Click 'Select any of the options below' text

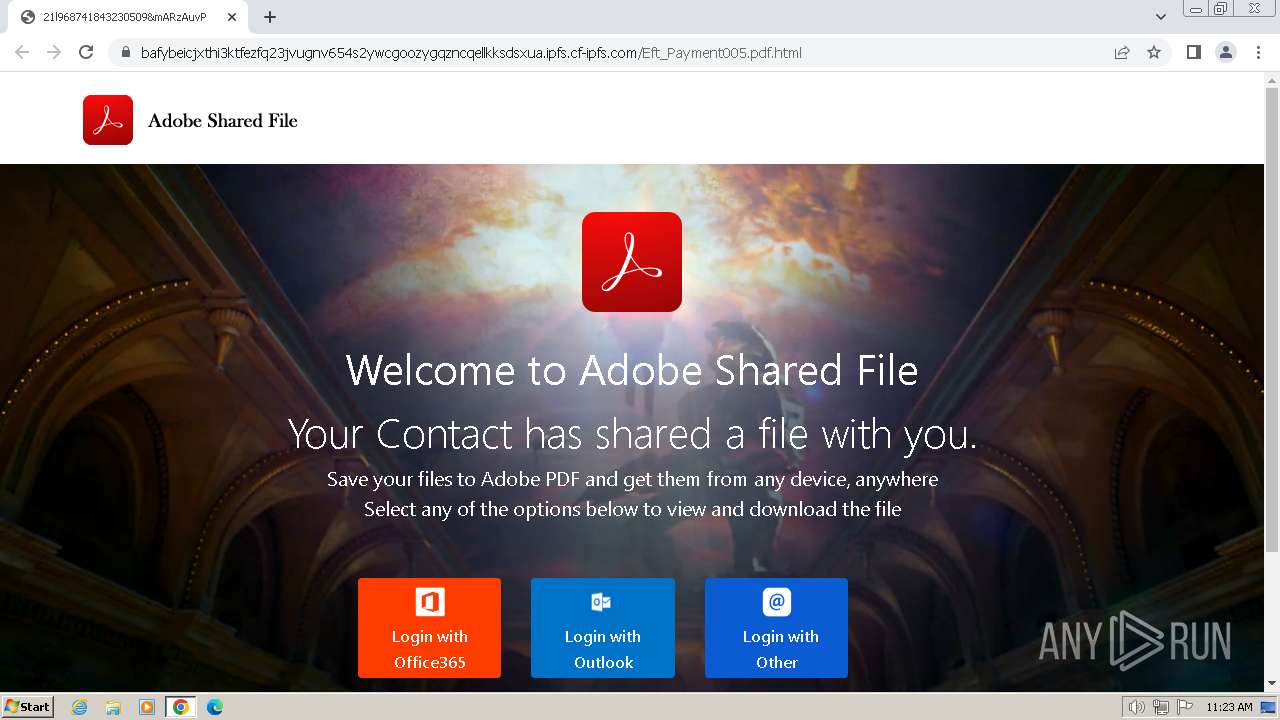[632, 509]
